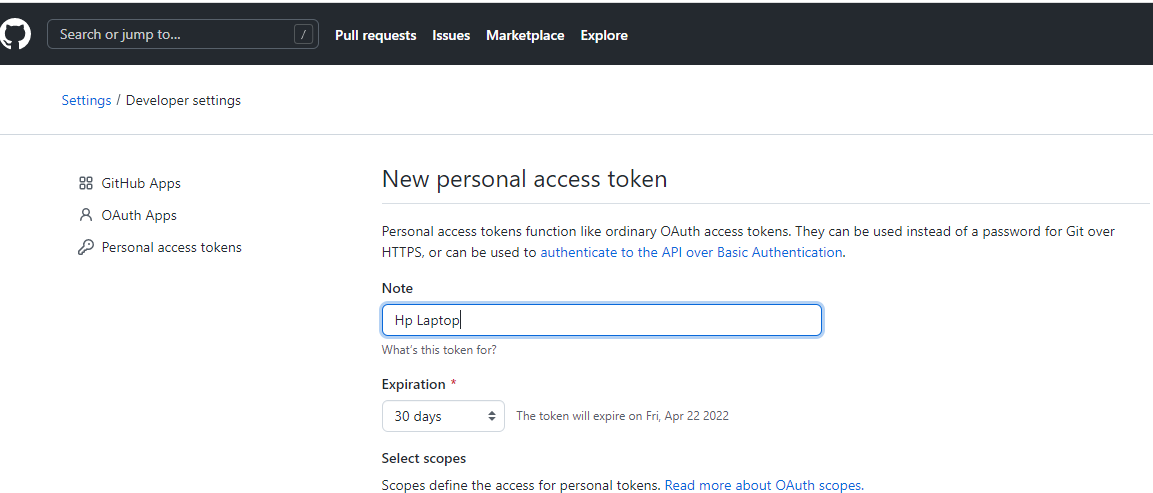Image resolution: width=1153 pixels, height=493 pixels.
Task: Select OAuth Apps in the sidebar
Action: [139, 215]
